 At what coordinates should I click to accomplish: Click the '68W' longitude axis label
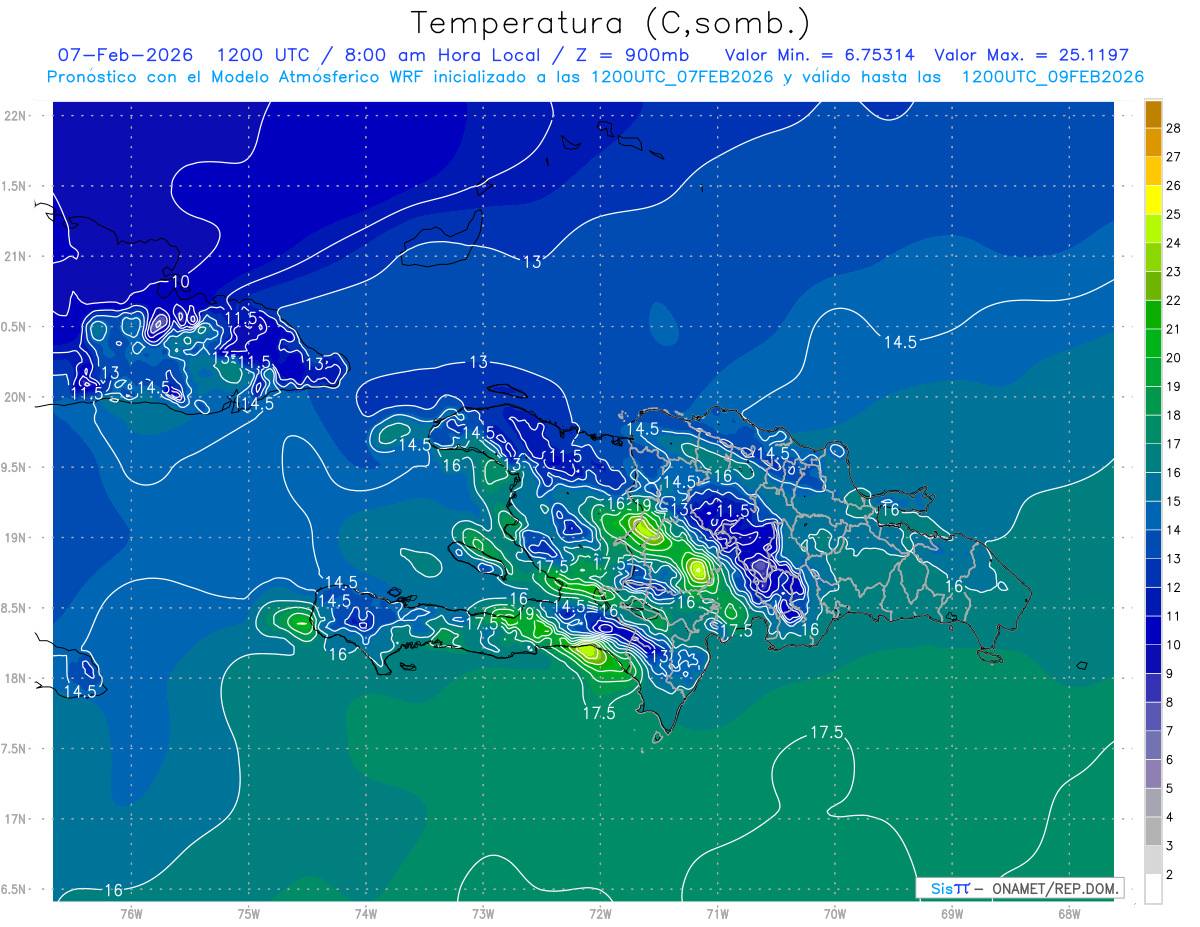tap(1069, 914)
